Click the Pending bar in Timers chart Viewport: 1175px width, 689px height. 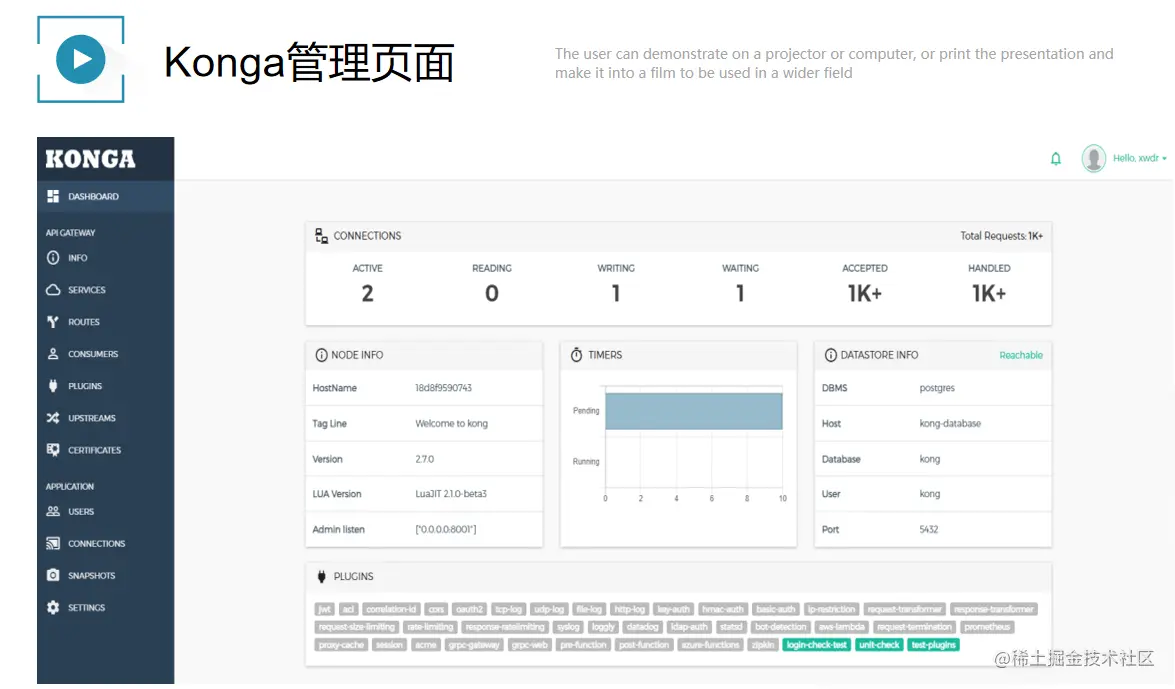pos(694,411)
